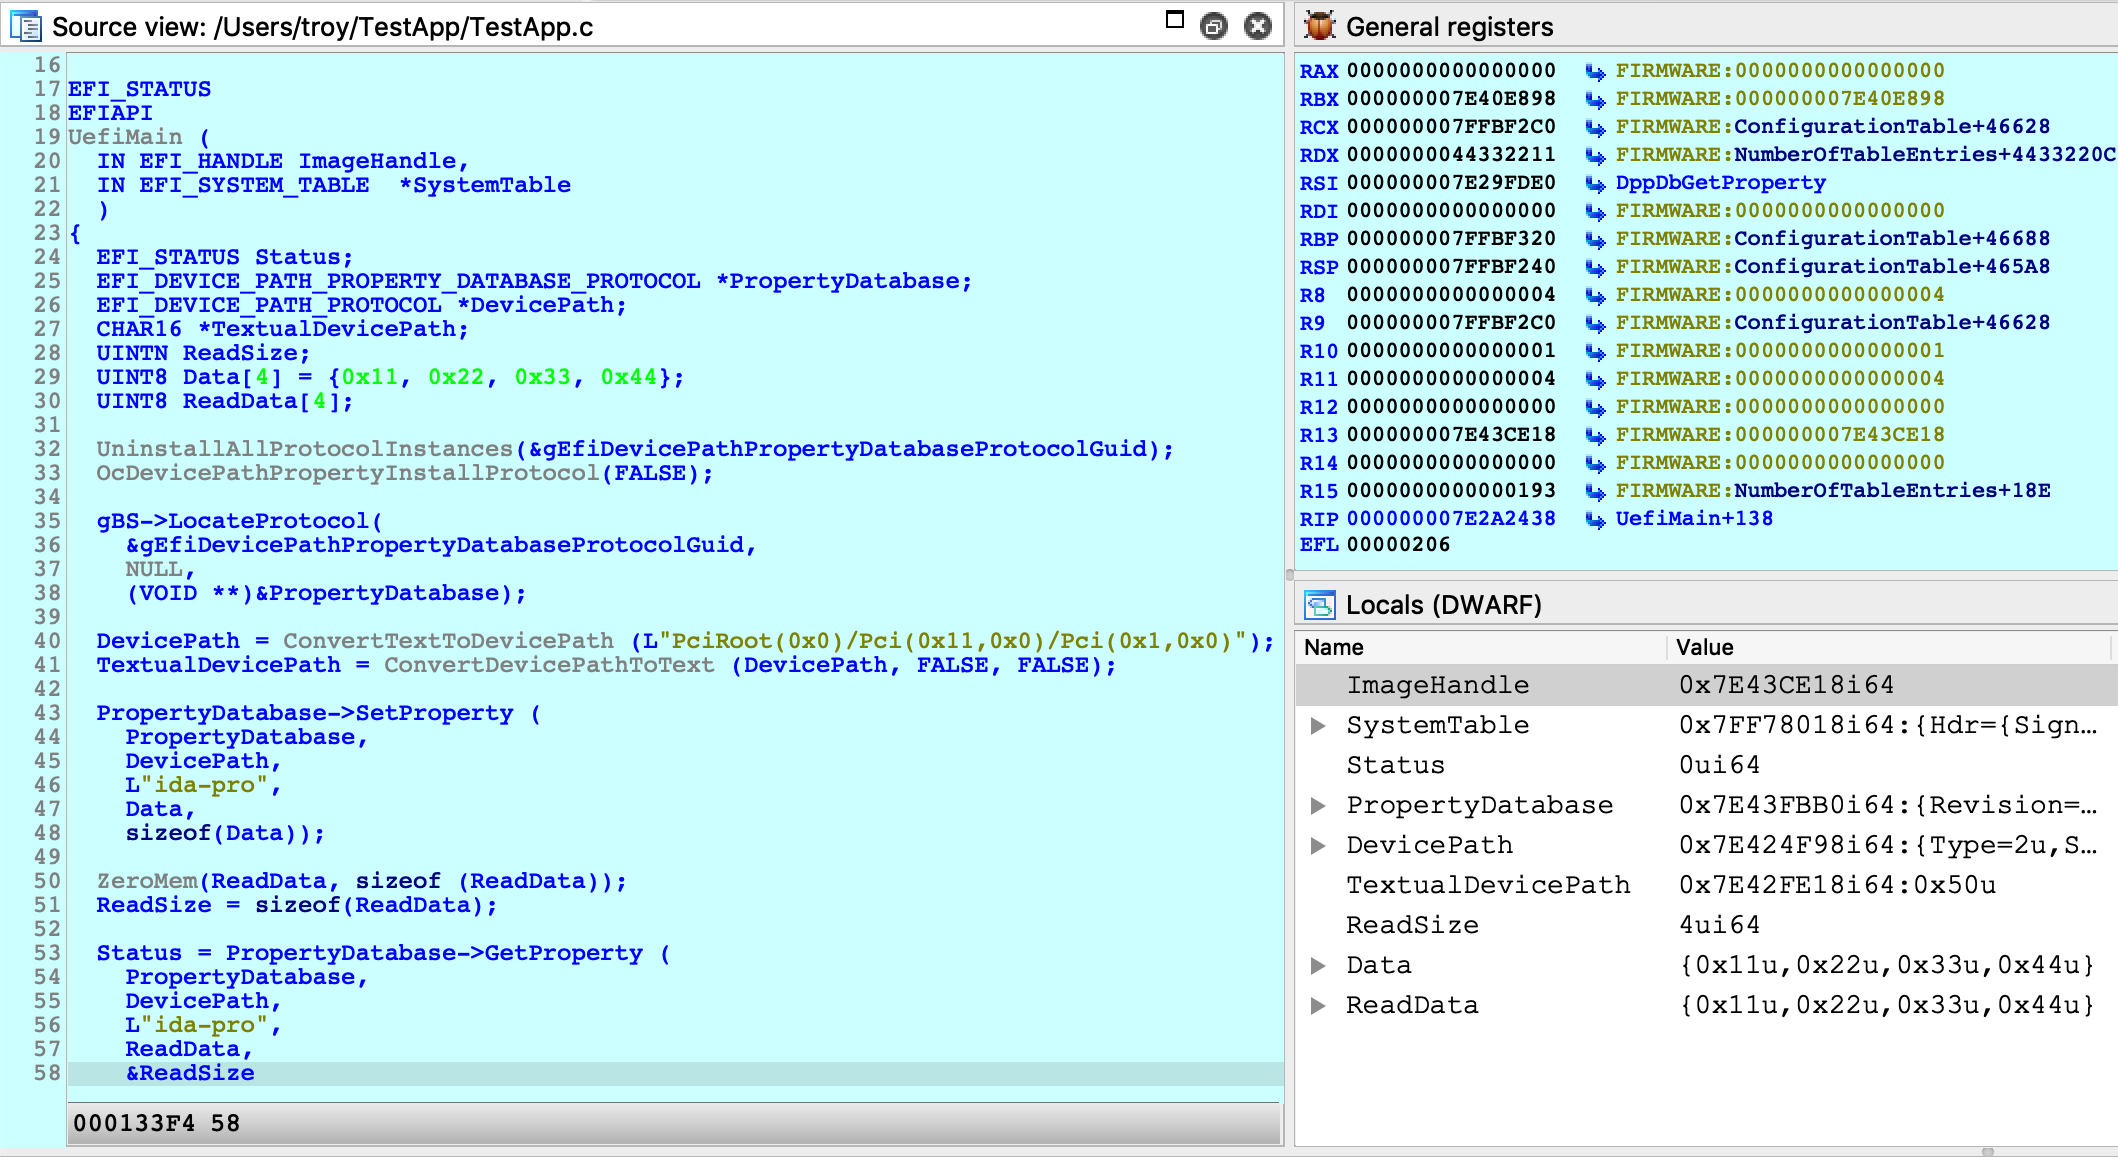Click jump arrow beside RSI DppDbGetProperty
This screenshot has width=2118, height=1157.
point(1595,183)
